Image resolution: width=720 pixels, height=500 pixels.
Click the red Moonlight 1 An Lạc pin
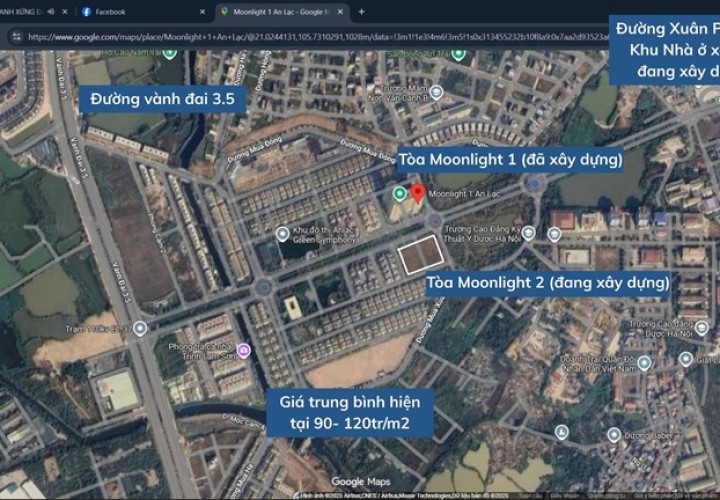point(417,190)
